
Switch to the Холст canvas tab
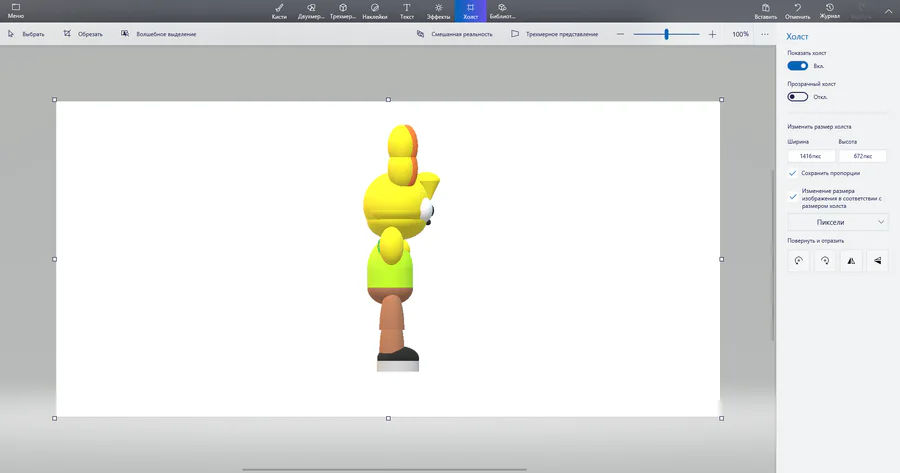471,11
